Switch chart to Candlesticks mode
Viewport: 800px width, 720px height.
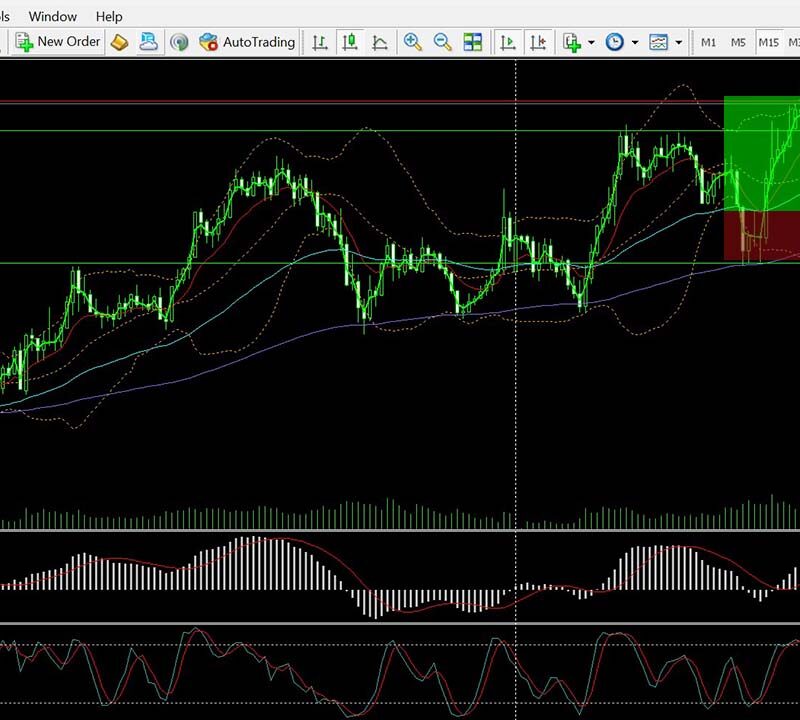pyautogui.click(x=350, y=42)
